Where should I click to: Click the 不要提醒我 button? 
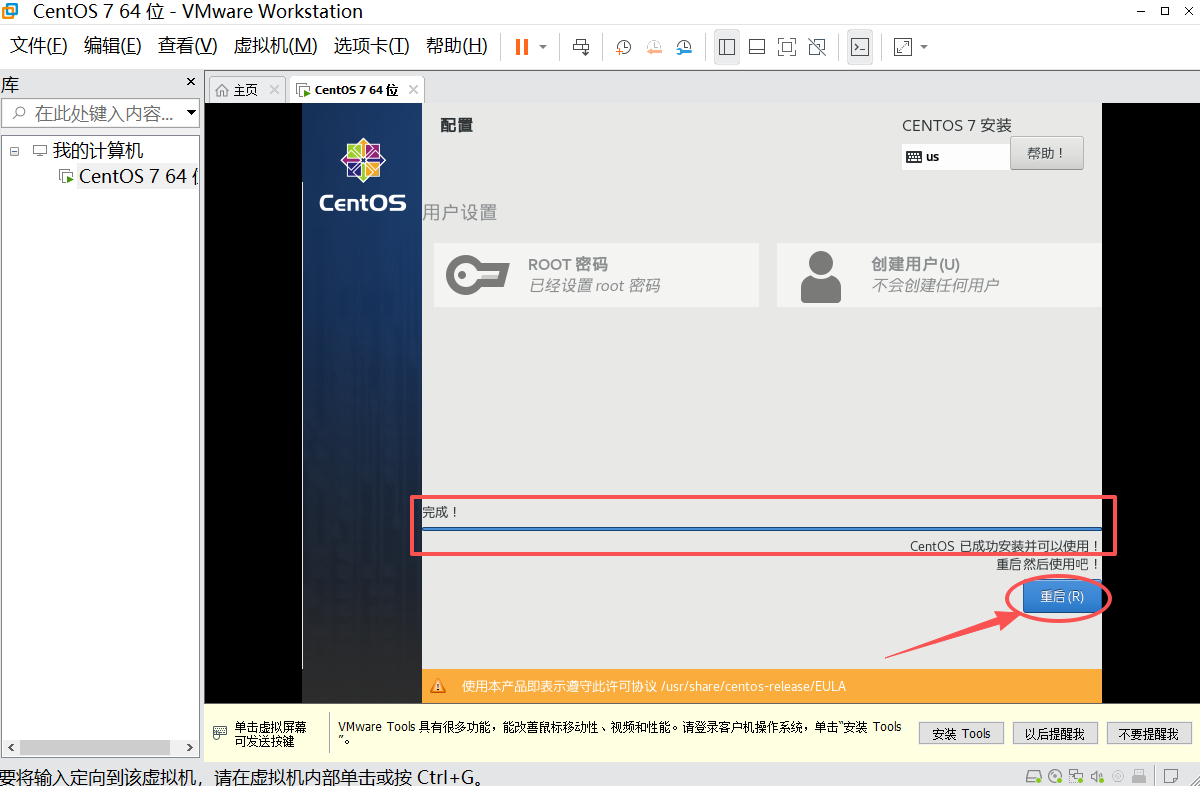pos(1149,733)
